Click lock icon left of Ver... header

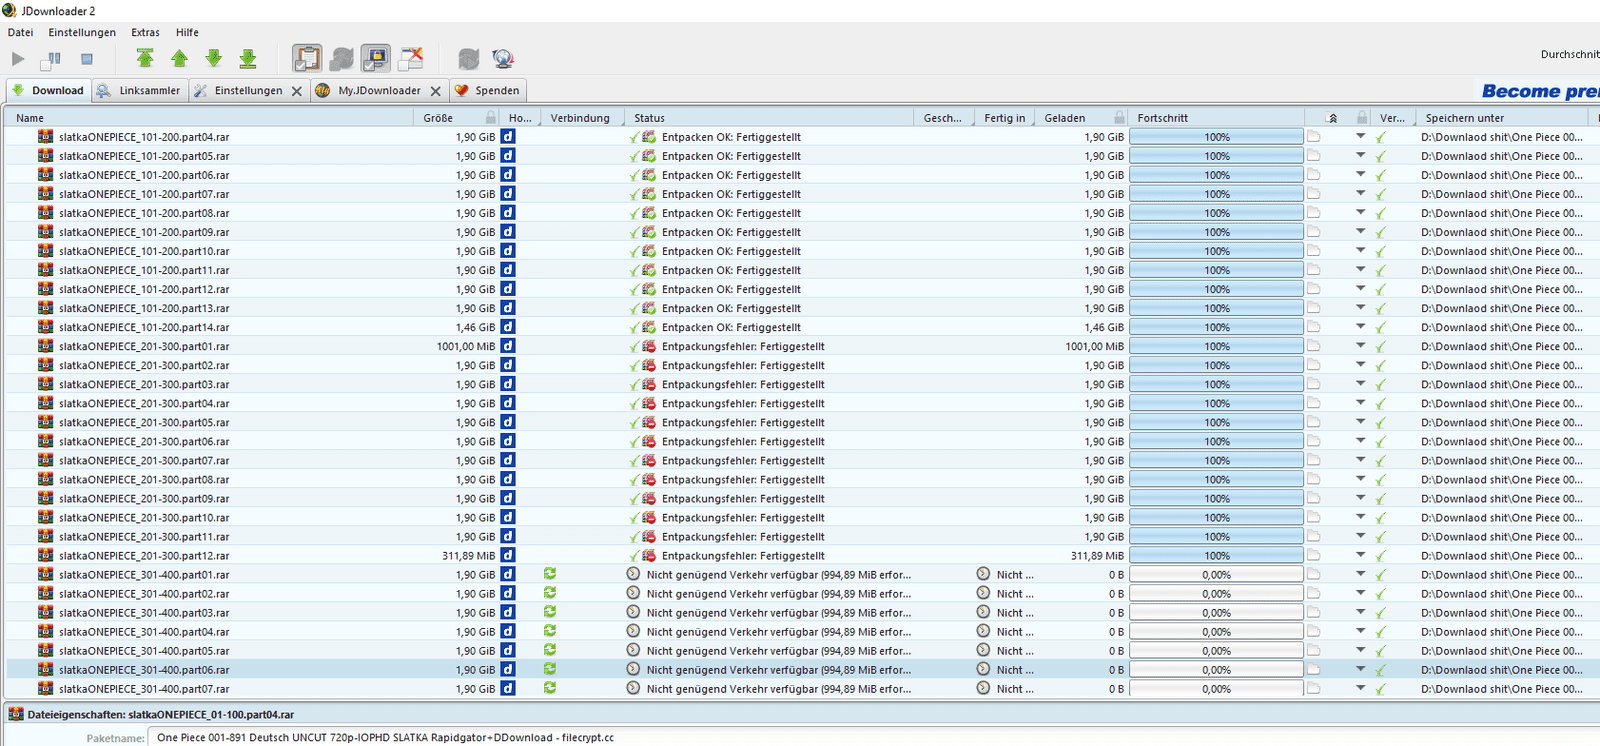(1361, 117)
